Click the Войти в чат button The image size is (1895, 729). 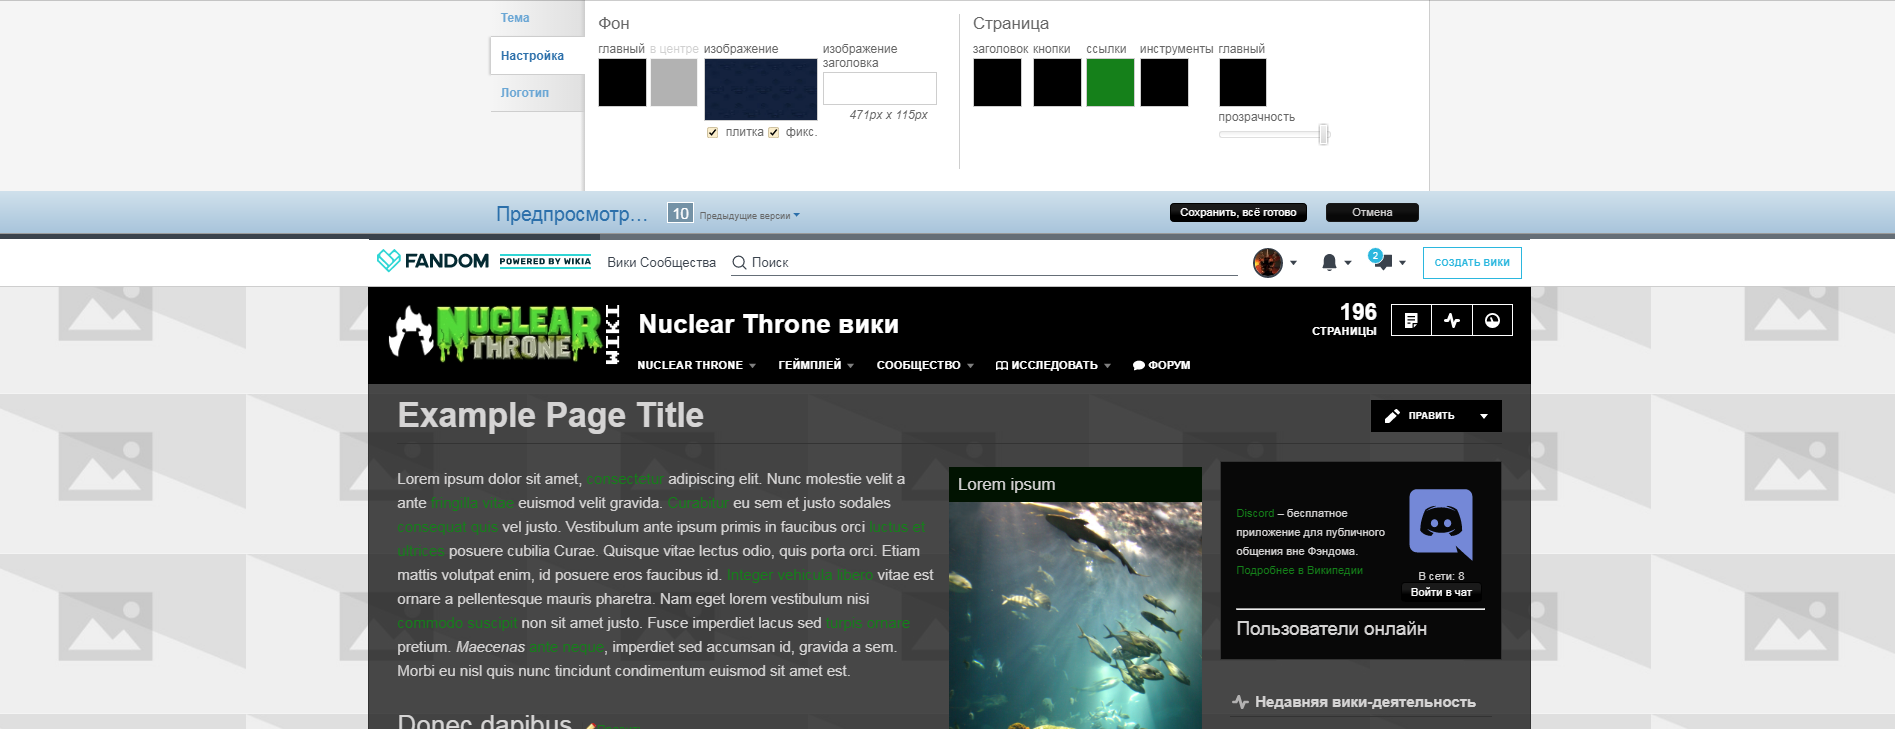(1441, 592)
